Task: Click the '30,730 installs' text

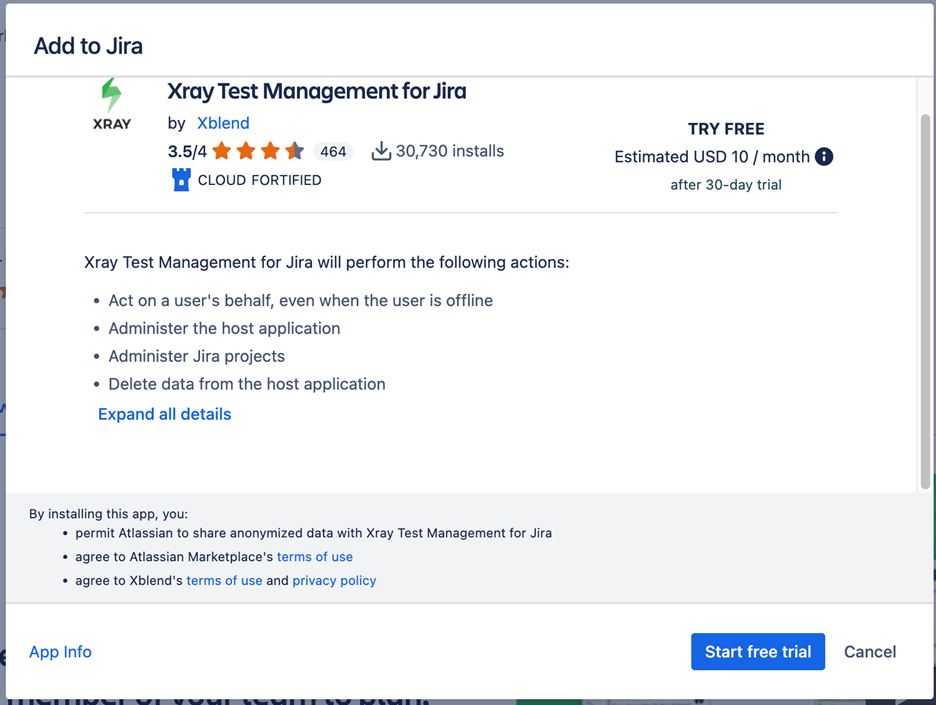Action: (450, 151)
